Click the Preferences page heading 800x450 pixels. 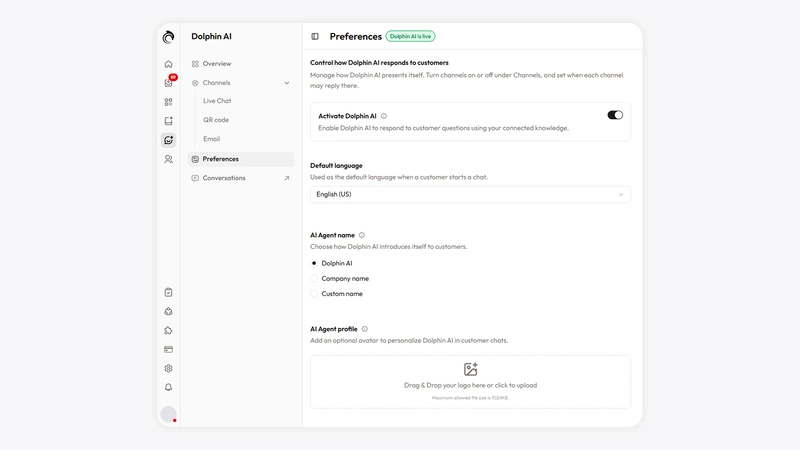coord(356,36)
